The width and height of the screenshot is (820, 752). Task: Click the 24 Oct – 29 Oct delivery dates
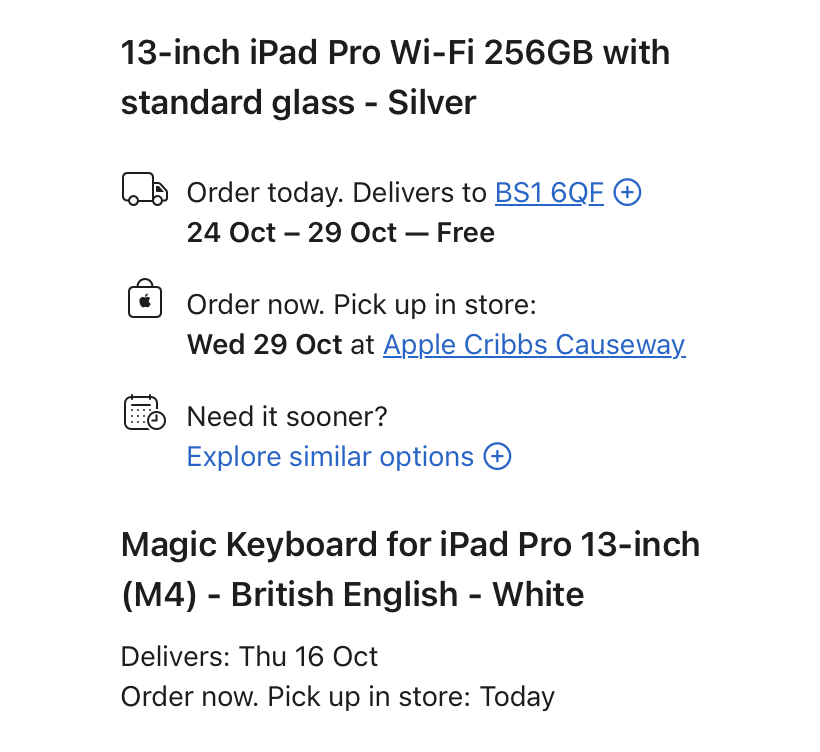coord(290,233)
